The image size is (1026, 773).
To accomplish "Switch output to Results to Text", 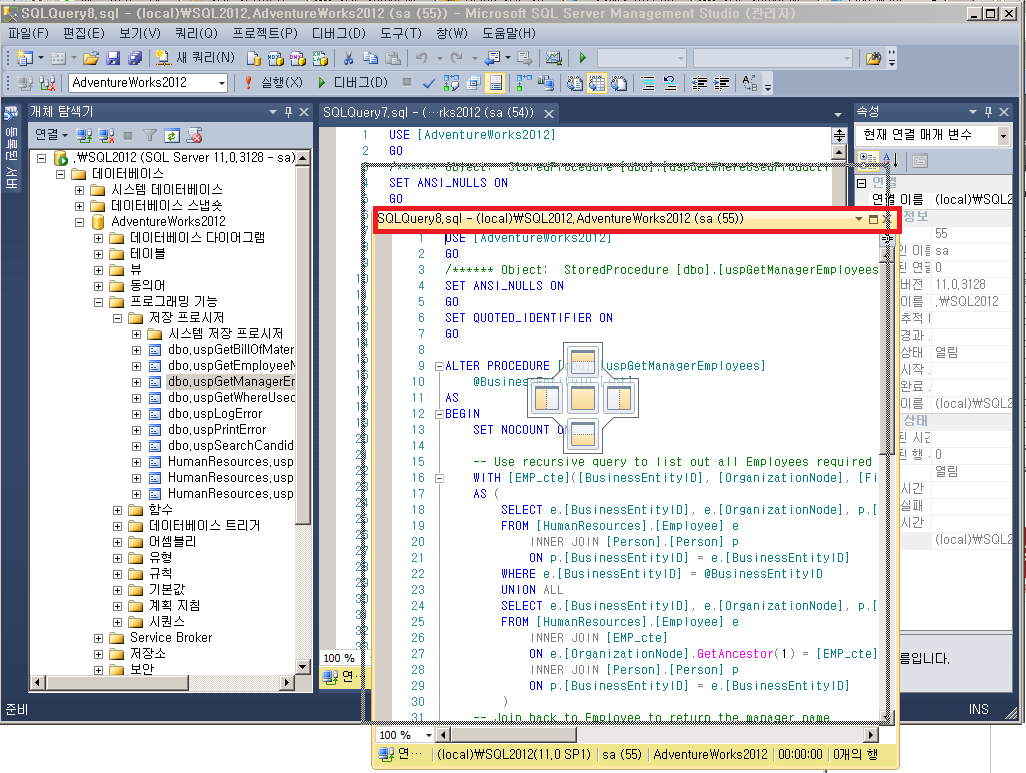I will 575,82.
